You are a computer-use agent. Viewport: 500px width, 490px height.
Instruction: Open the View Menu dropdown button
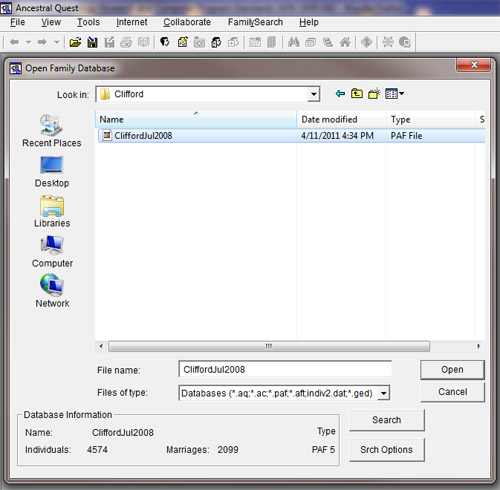tap(395, 94)
